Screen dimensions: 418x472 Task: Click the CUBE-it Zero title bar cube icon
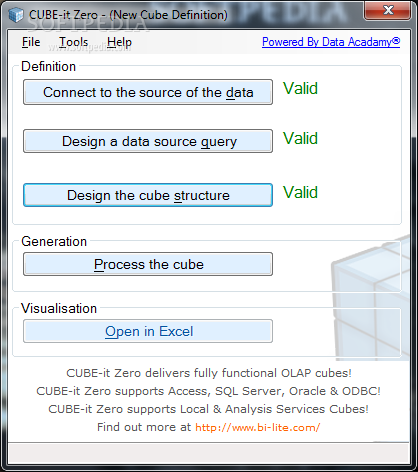[x=16, y=15]
